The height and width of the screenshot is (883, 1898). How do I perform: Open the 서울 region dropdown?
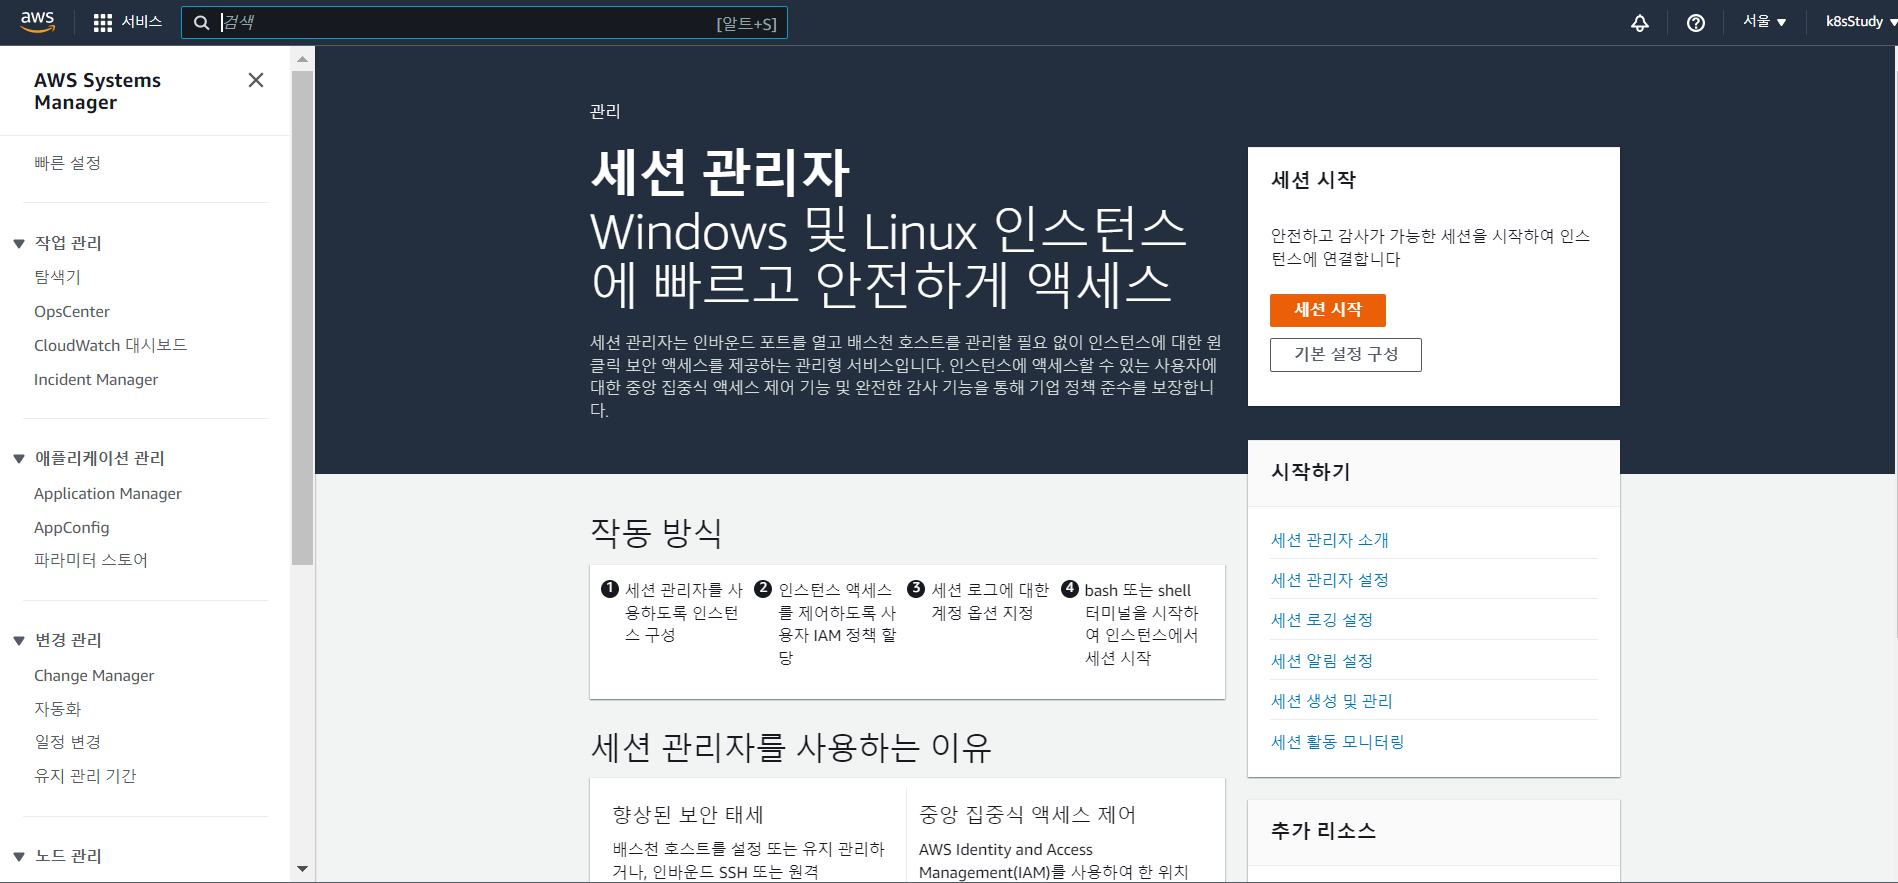[x=1764, y=21]
